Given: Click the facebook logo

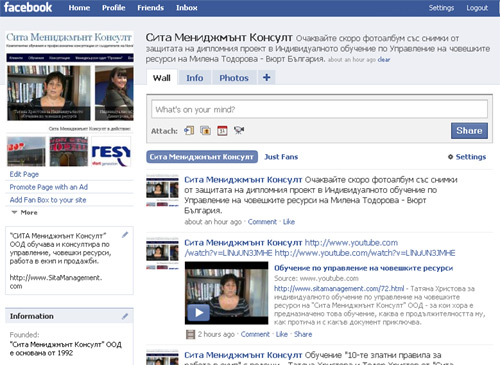Looking at the screenshot, I should click(x=28, y=7).
